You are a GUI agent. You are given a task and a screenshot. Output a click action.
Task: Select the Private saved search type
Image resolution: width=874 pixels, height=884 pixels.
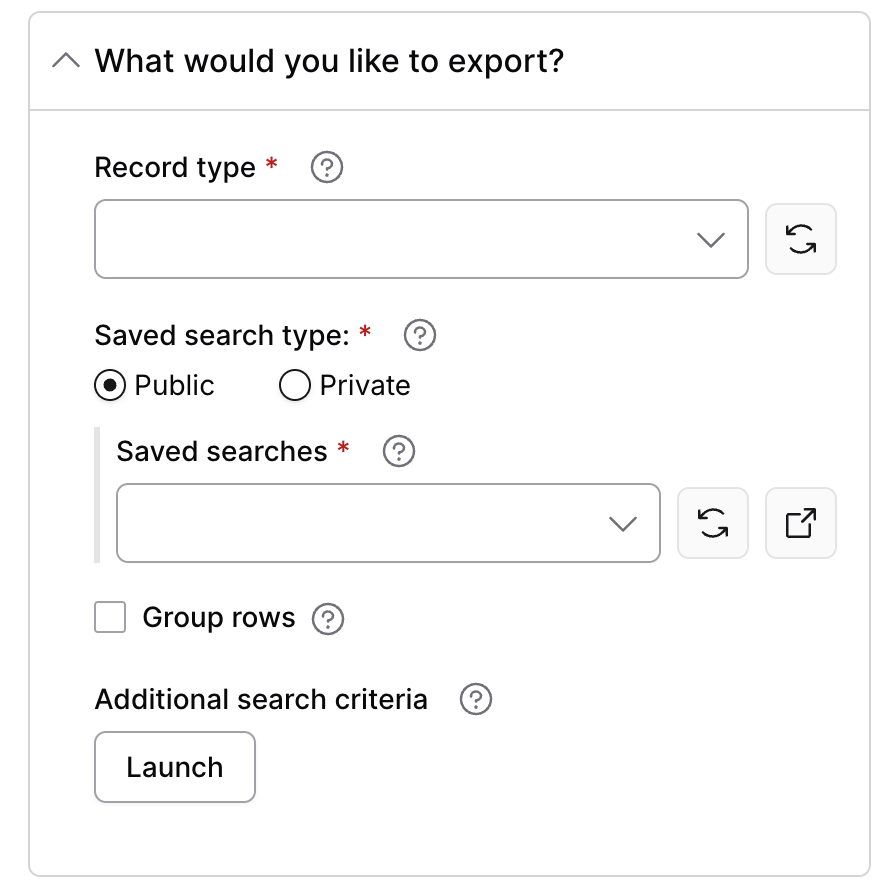coord(295,386)
